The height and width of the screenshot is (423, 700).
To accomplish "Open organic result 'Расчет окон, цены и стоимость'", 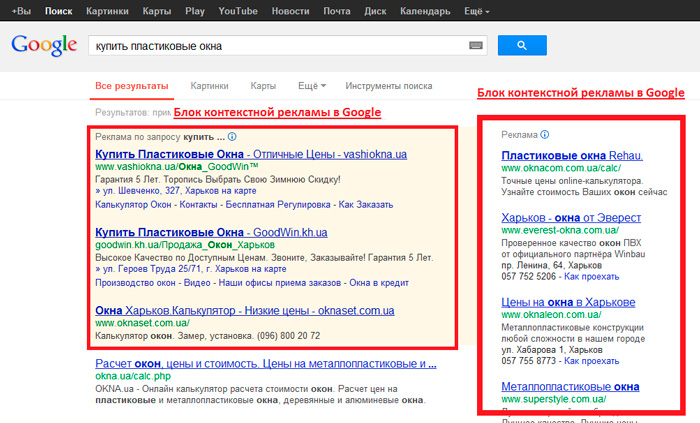I will tap(266, 364).
